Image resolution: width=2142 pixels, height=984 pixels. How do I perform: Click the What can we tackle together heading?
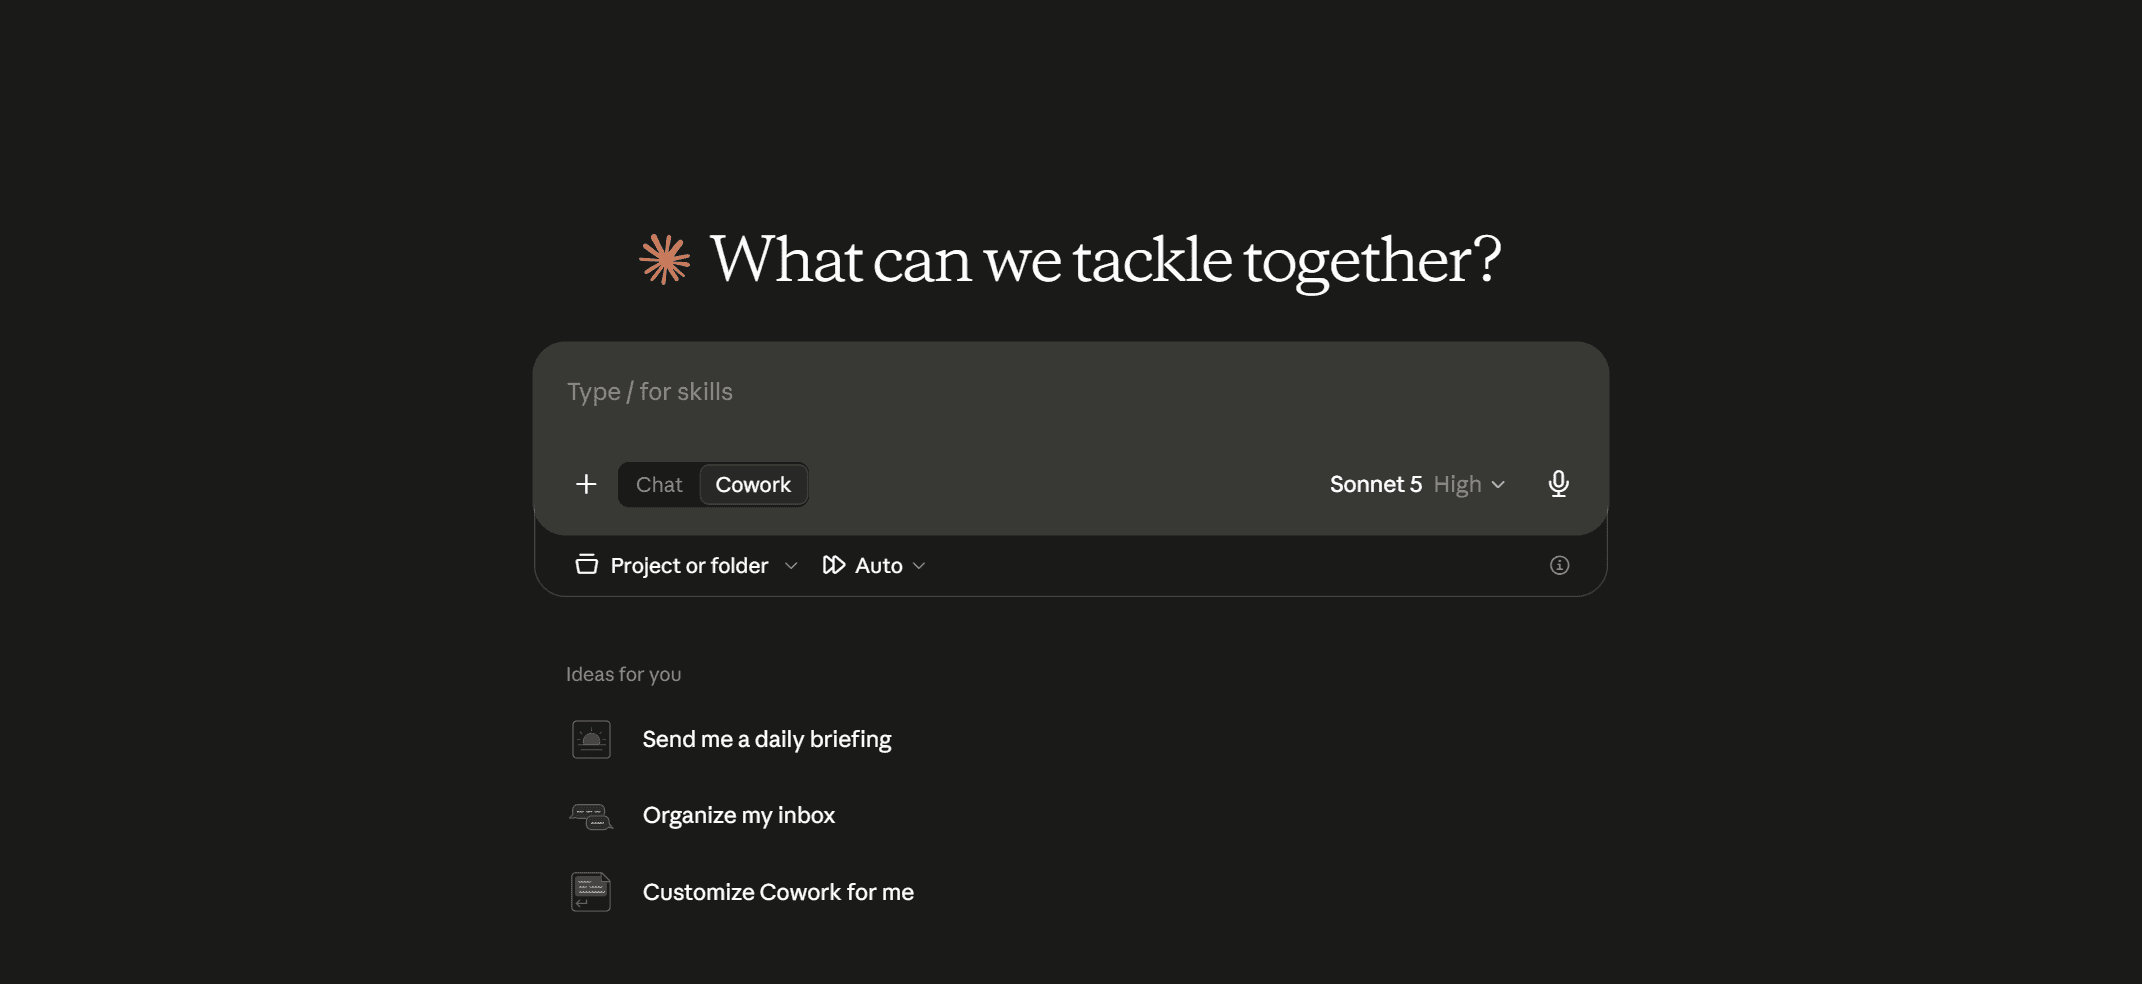click(x=1105, y=260)
